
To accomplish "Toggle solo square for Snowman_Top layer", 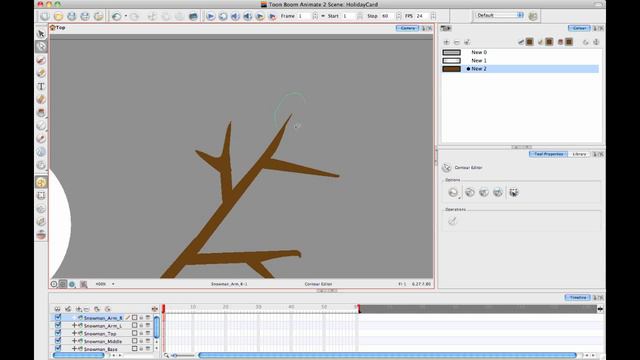I will click(134, 333).
